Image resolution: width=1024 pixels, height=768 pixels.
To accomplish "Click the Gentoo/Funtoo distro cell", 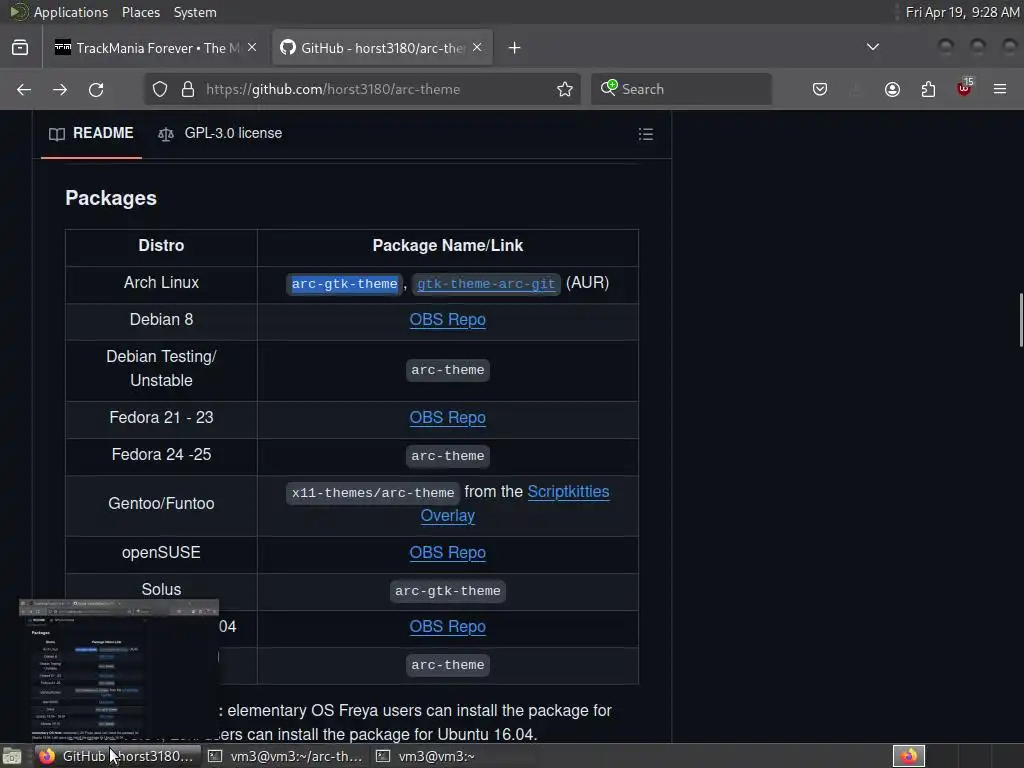I will pos(161,504).
